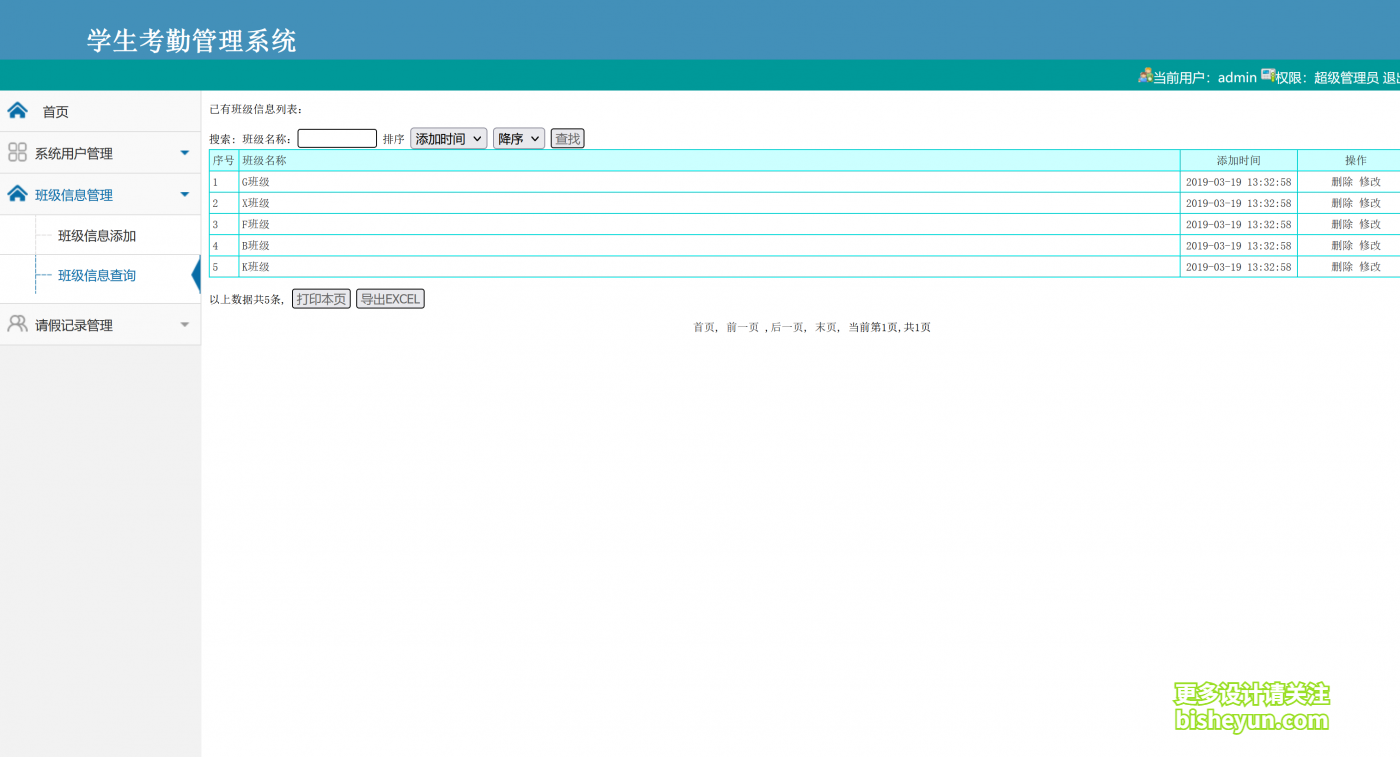The height and width of the screenshot is (757, 1400).
Task: Delete the F班级 row
Action: (1342, 224)
